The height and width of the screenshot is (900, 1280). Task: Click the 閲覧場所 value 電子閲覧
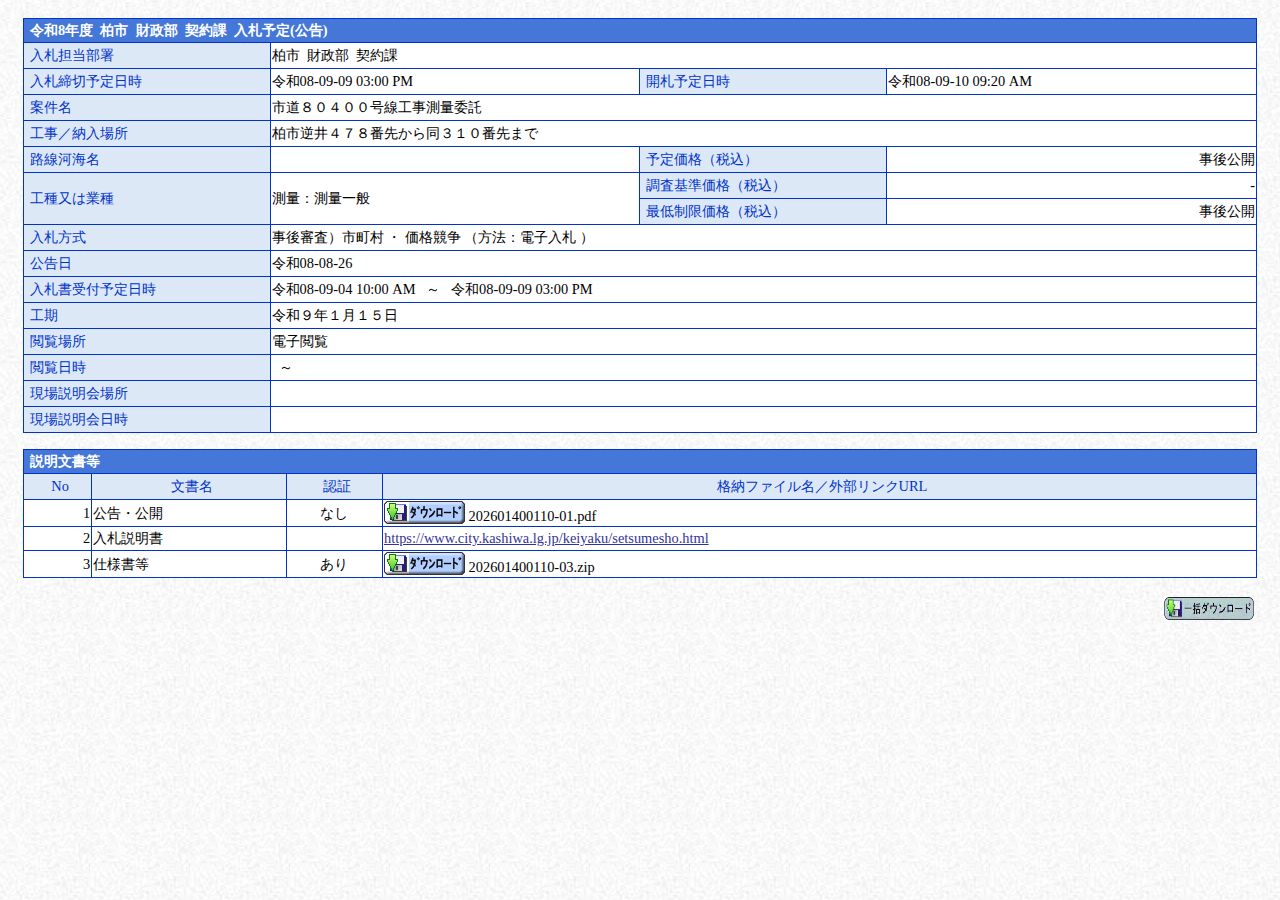click(300, 341)
